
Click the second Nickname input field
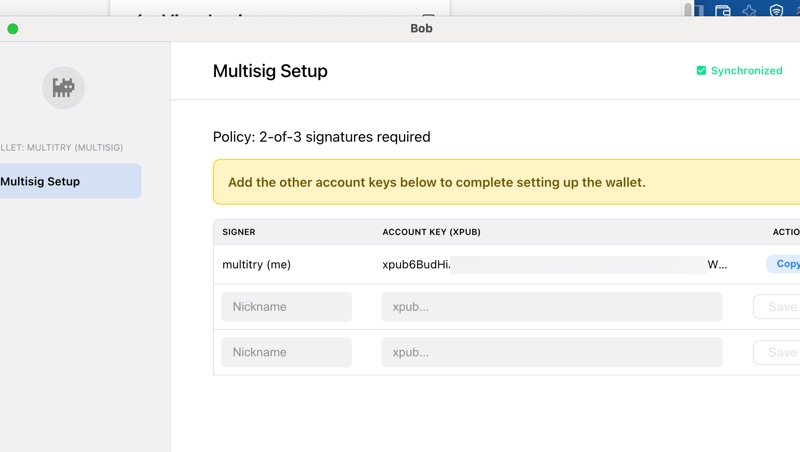click(286, 352)
